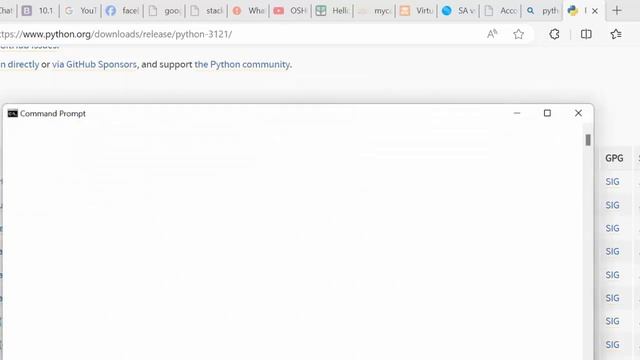Screen dimensions: 640x360
Task: Switch to the Hell tab
Action: coord(332,11)
